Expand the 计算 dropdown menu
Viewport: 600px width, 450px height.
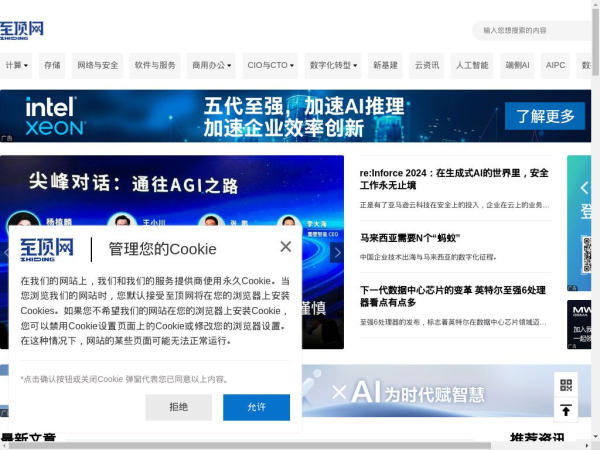(16, 65)
